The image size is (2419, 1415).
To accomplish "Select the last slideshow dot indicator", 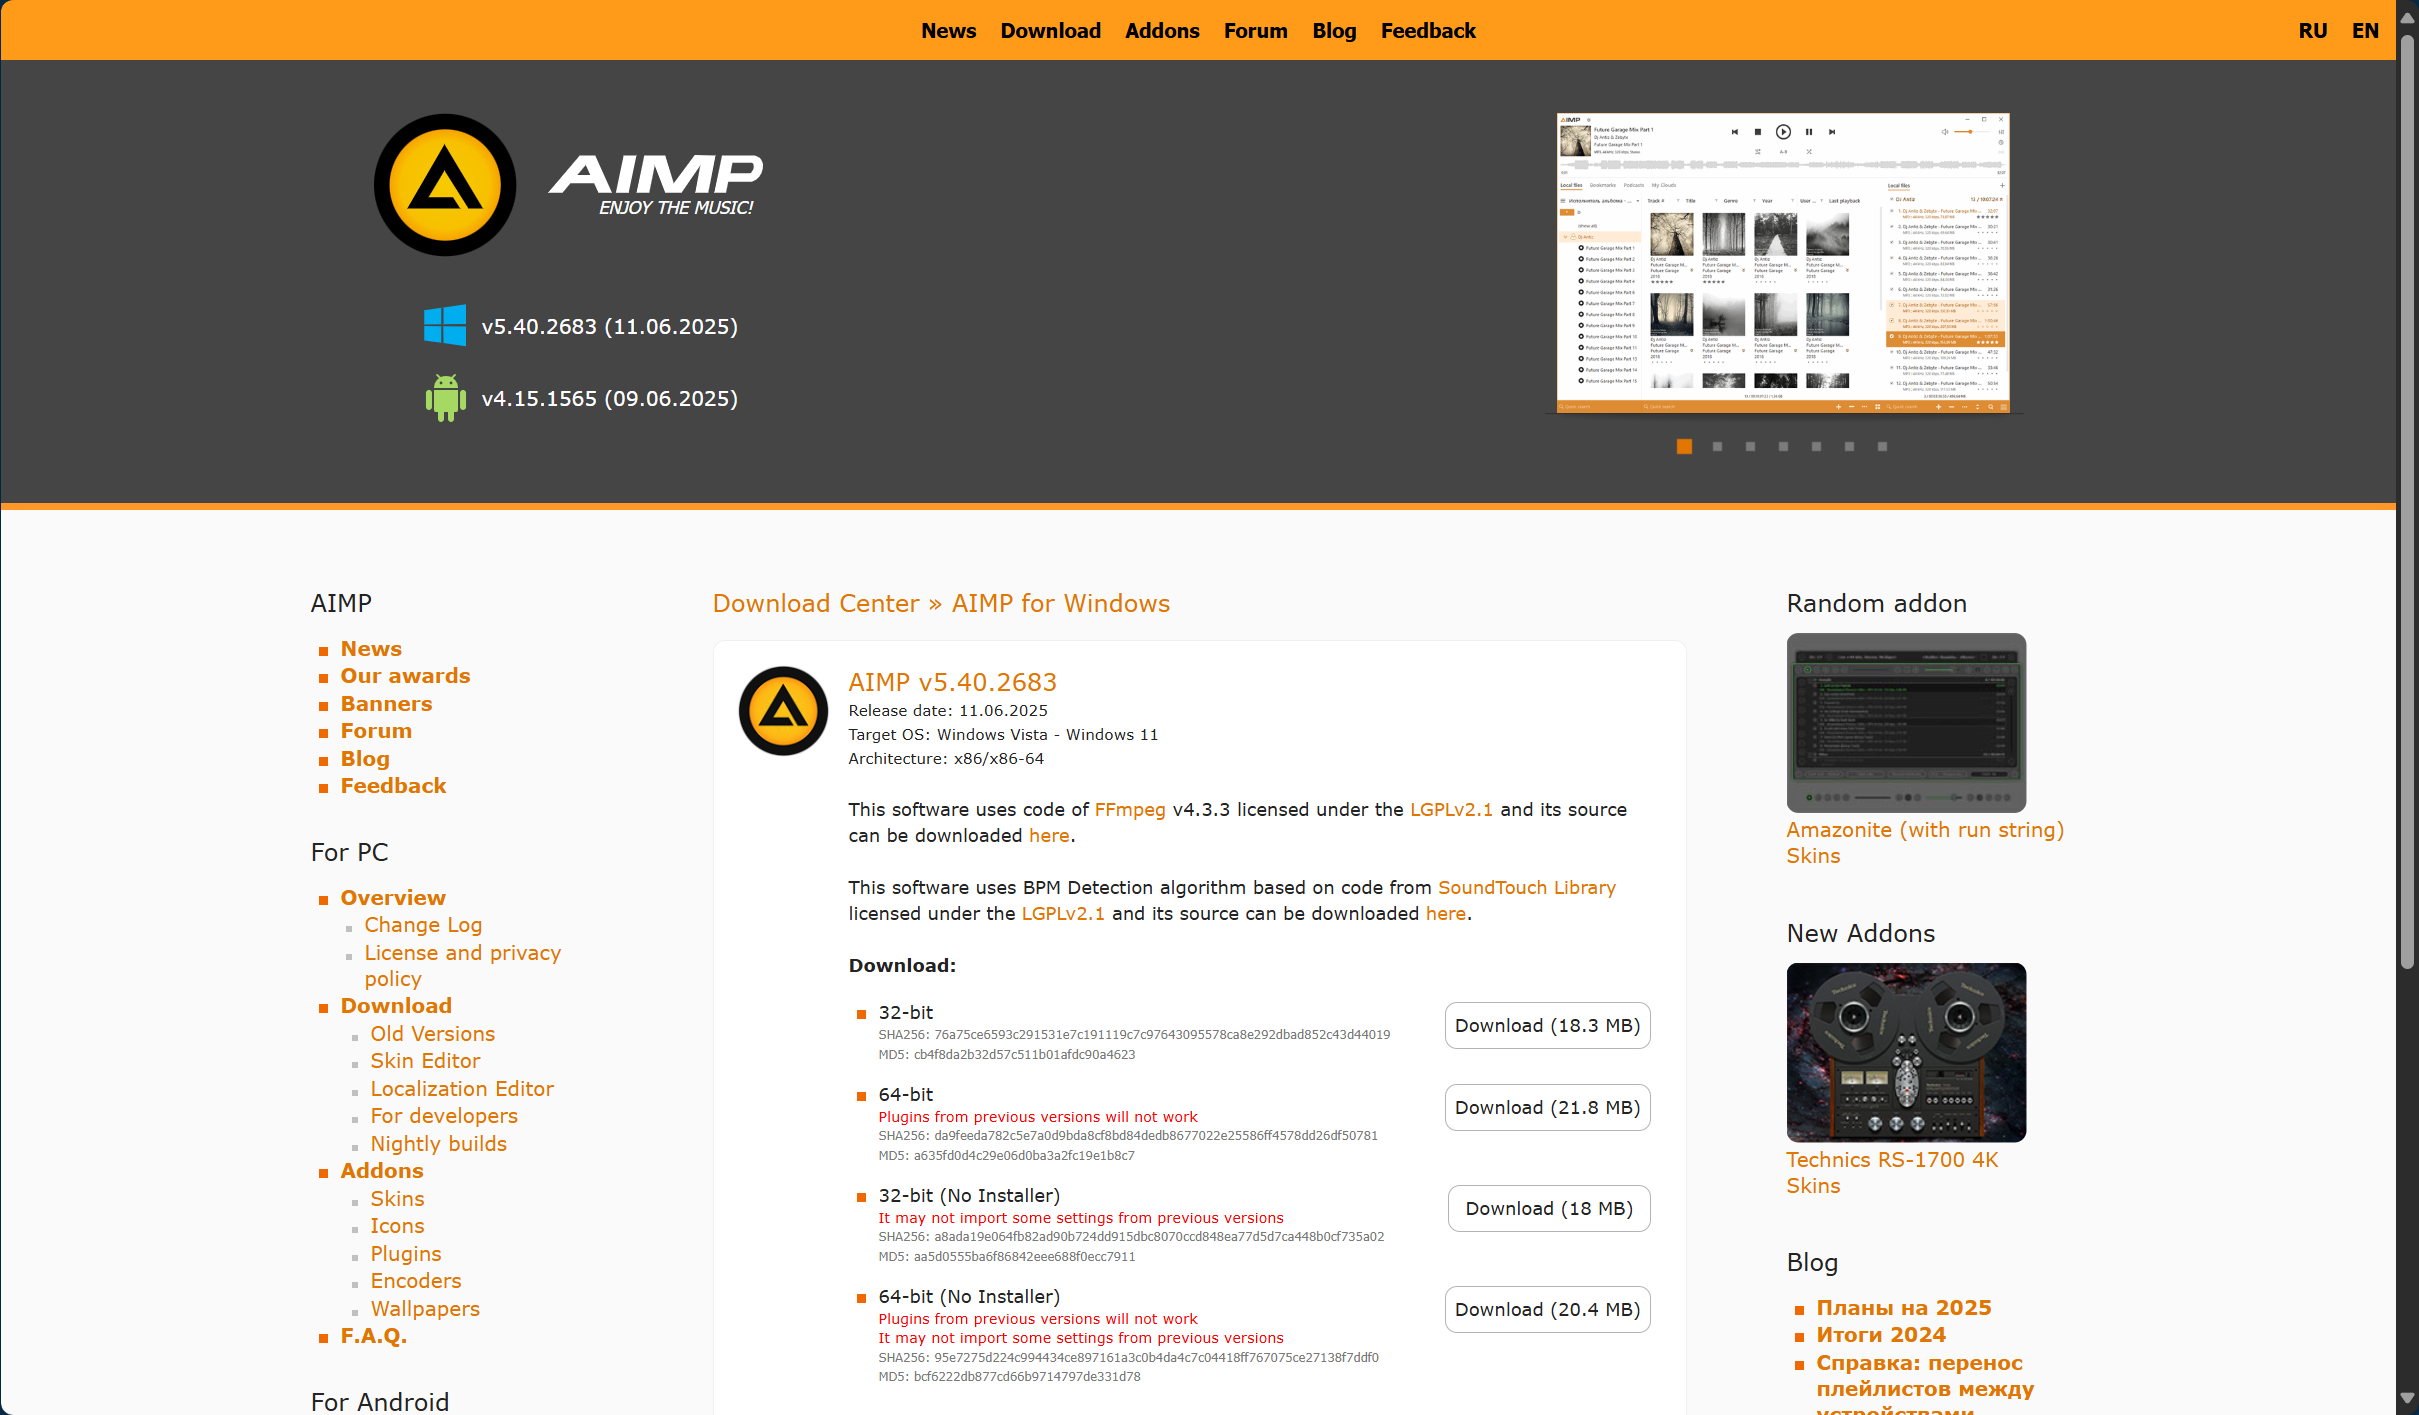I will pyautogui.click(x=1882, y=447).
